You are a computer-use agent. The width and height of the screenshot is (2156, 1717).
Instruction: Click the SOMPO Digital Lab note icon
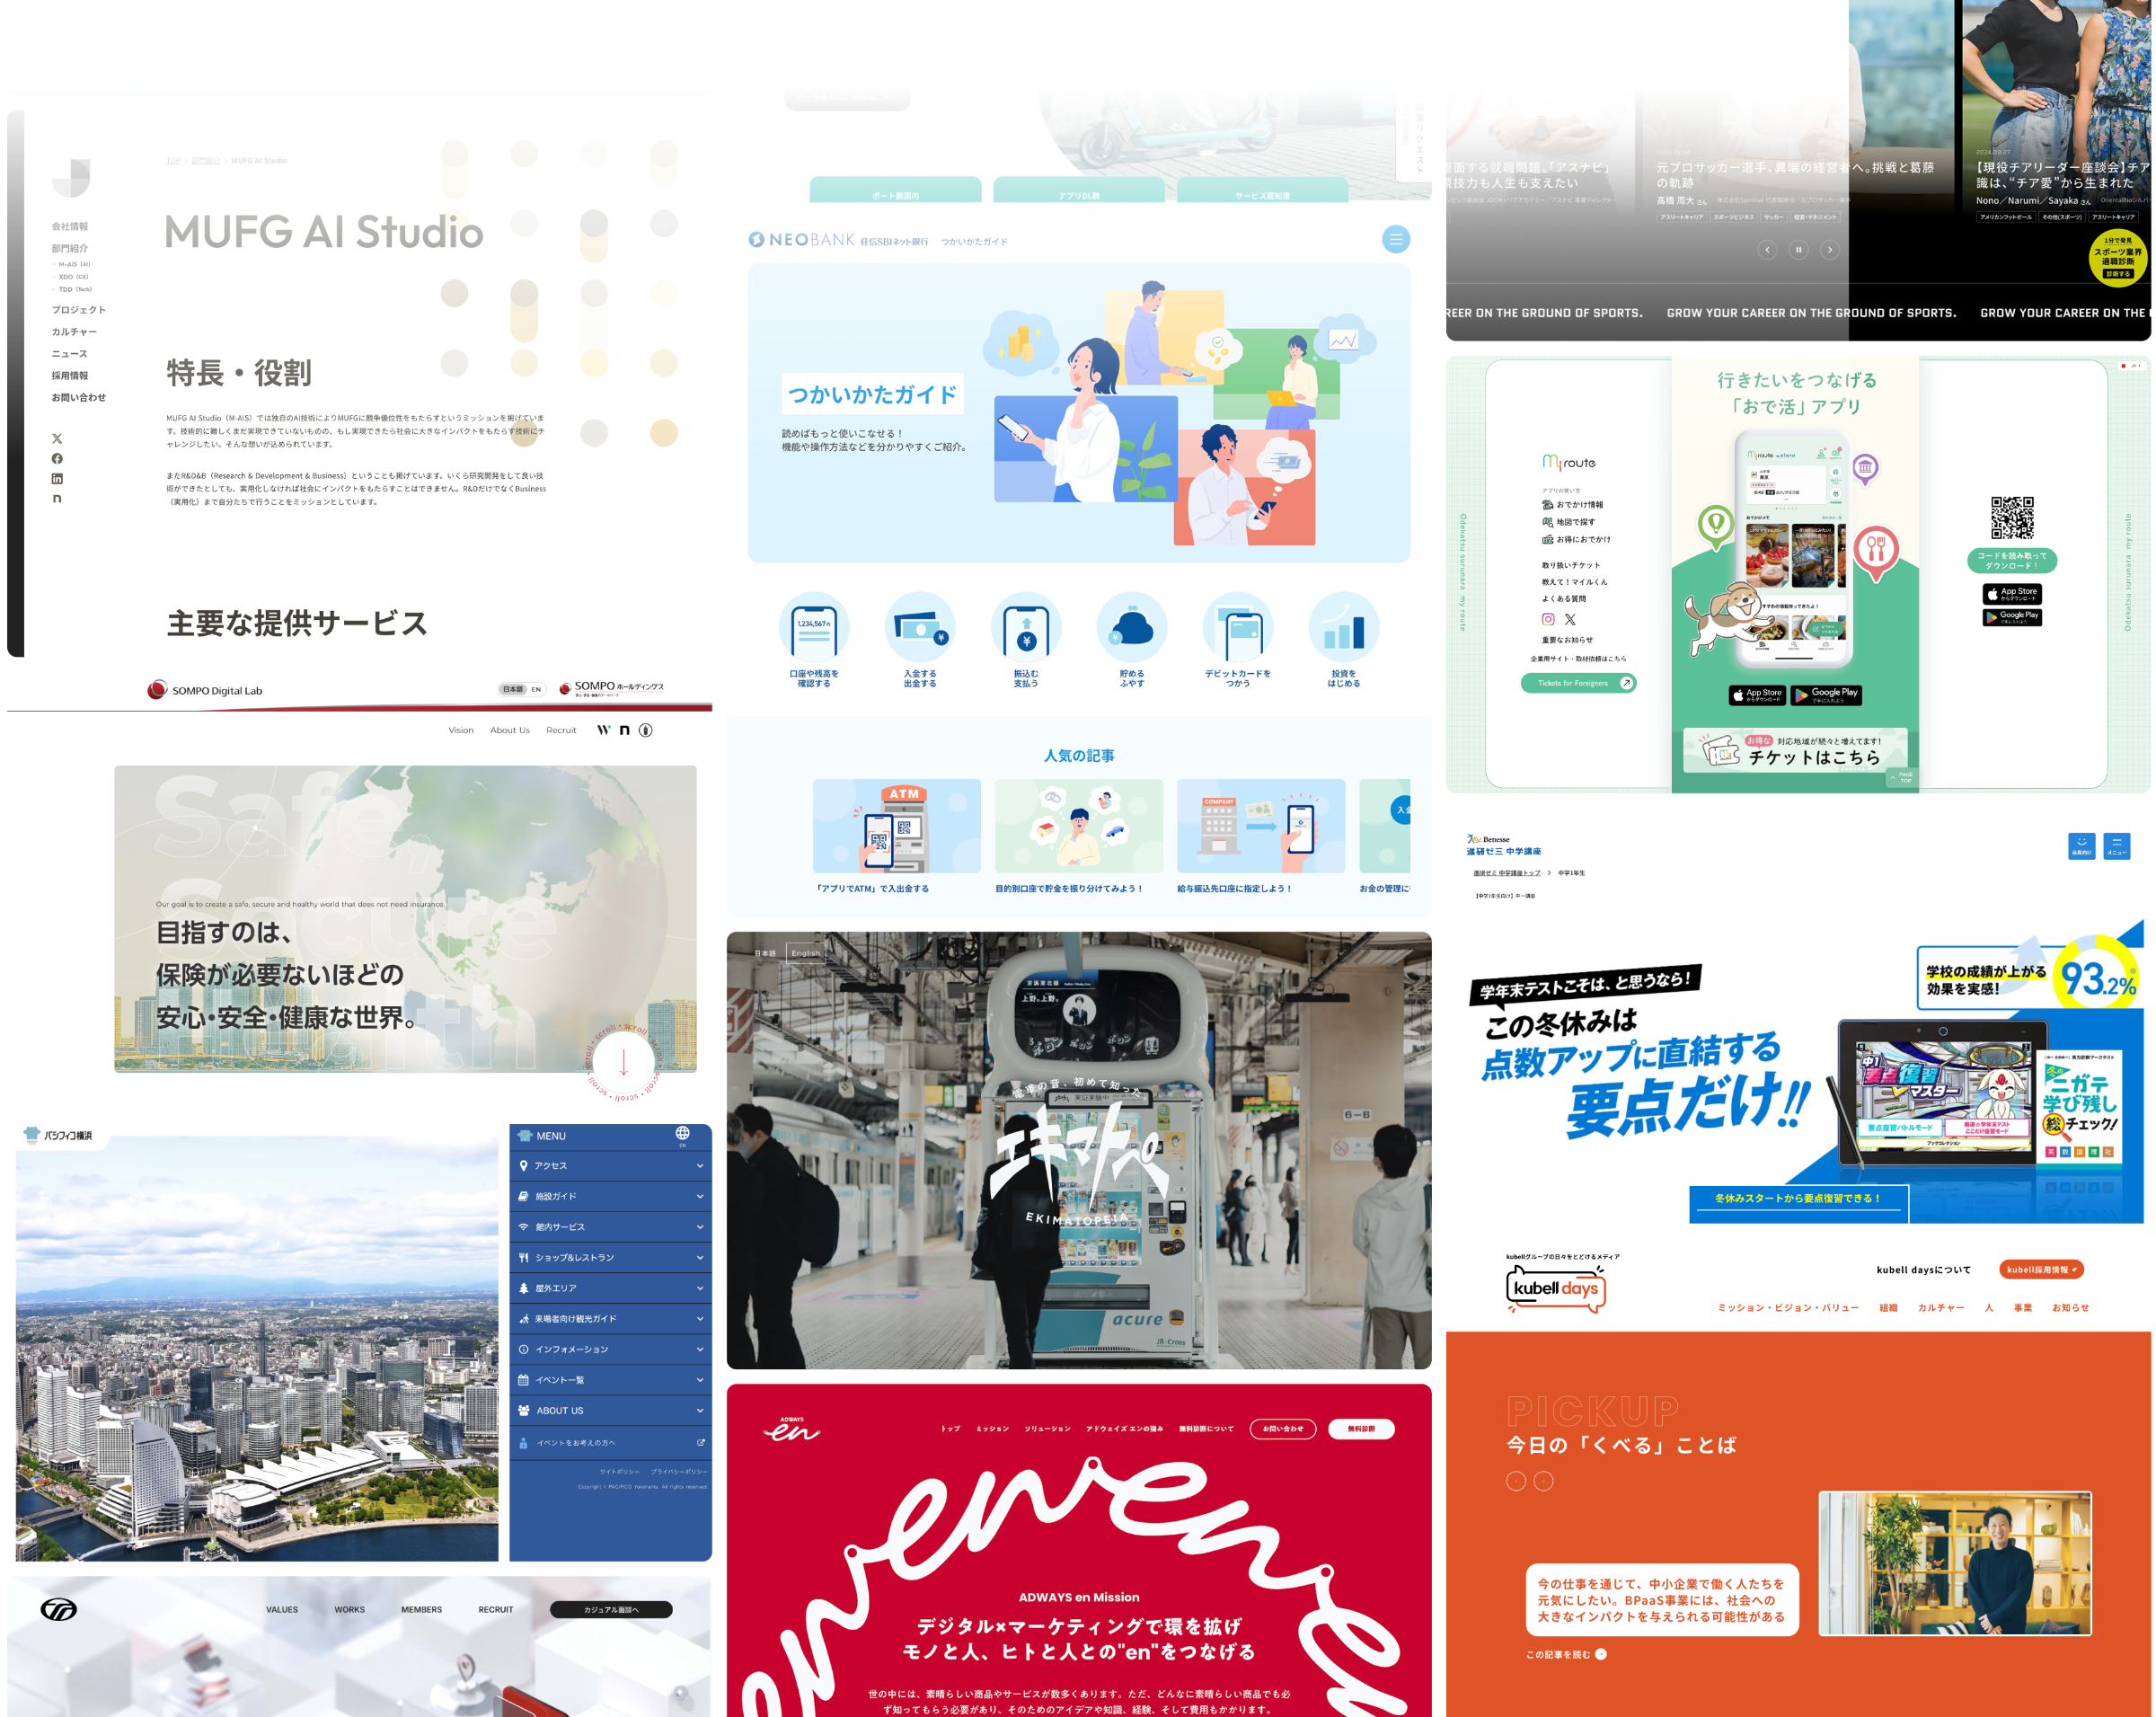pos(624,730)
